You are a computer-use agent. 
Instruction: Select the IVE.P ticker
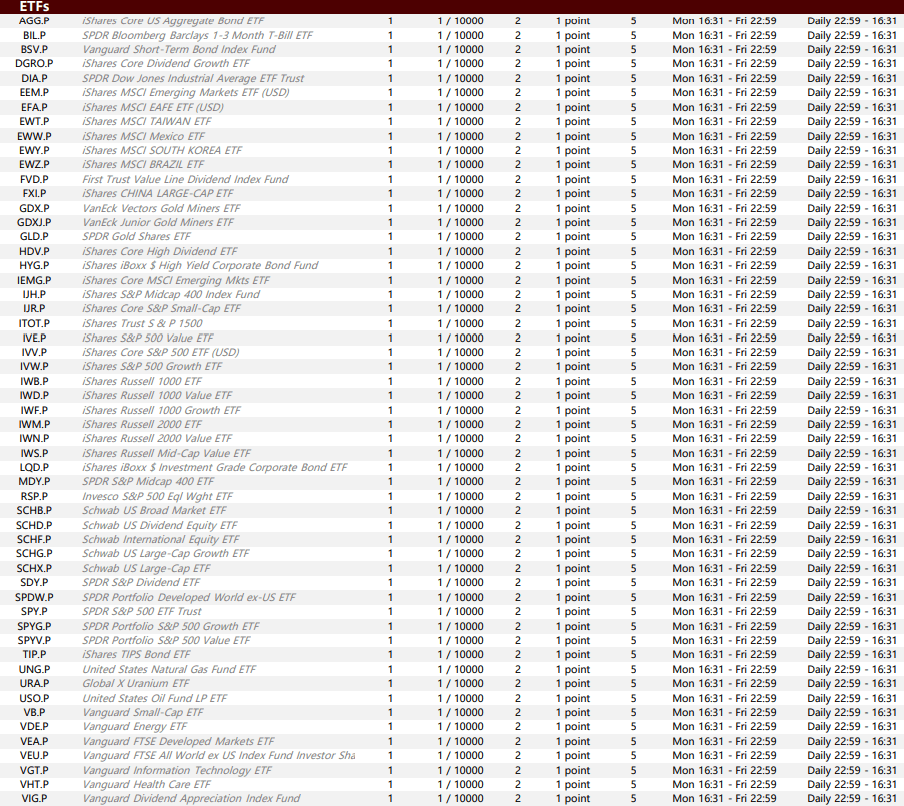coord(34,338)
